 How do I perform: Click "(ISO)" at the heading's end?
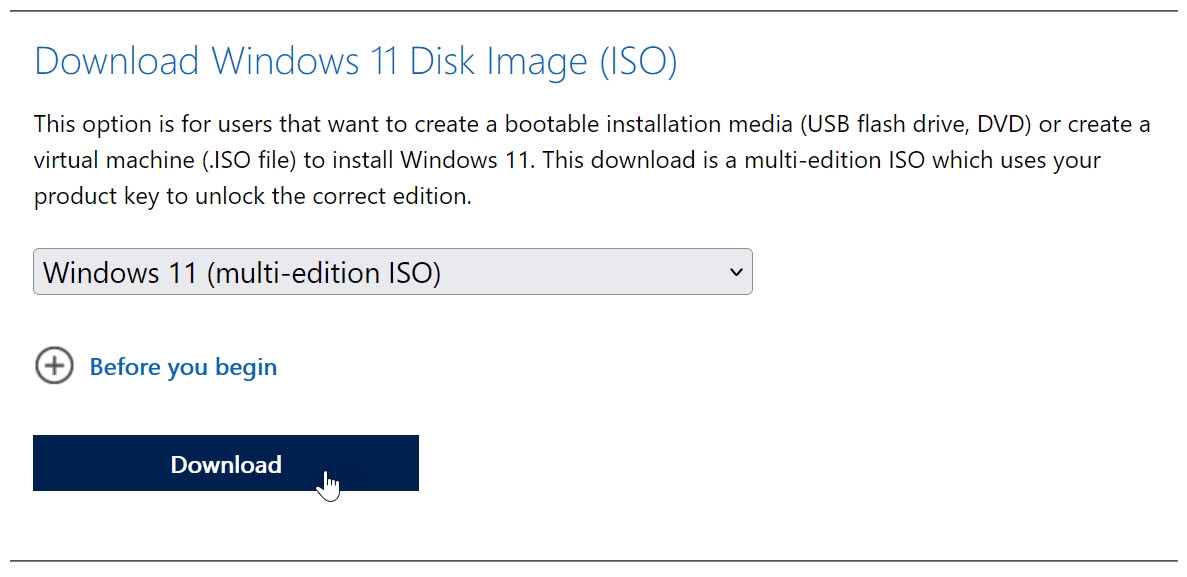pyautogui.click(x=638, y=62)
